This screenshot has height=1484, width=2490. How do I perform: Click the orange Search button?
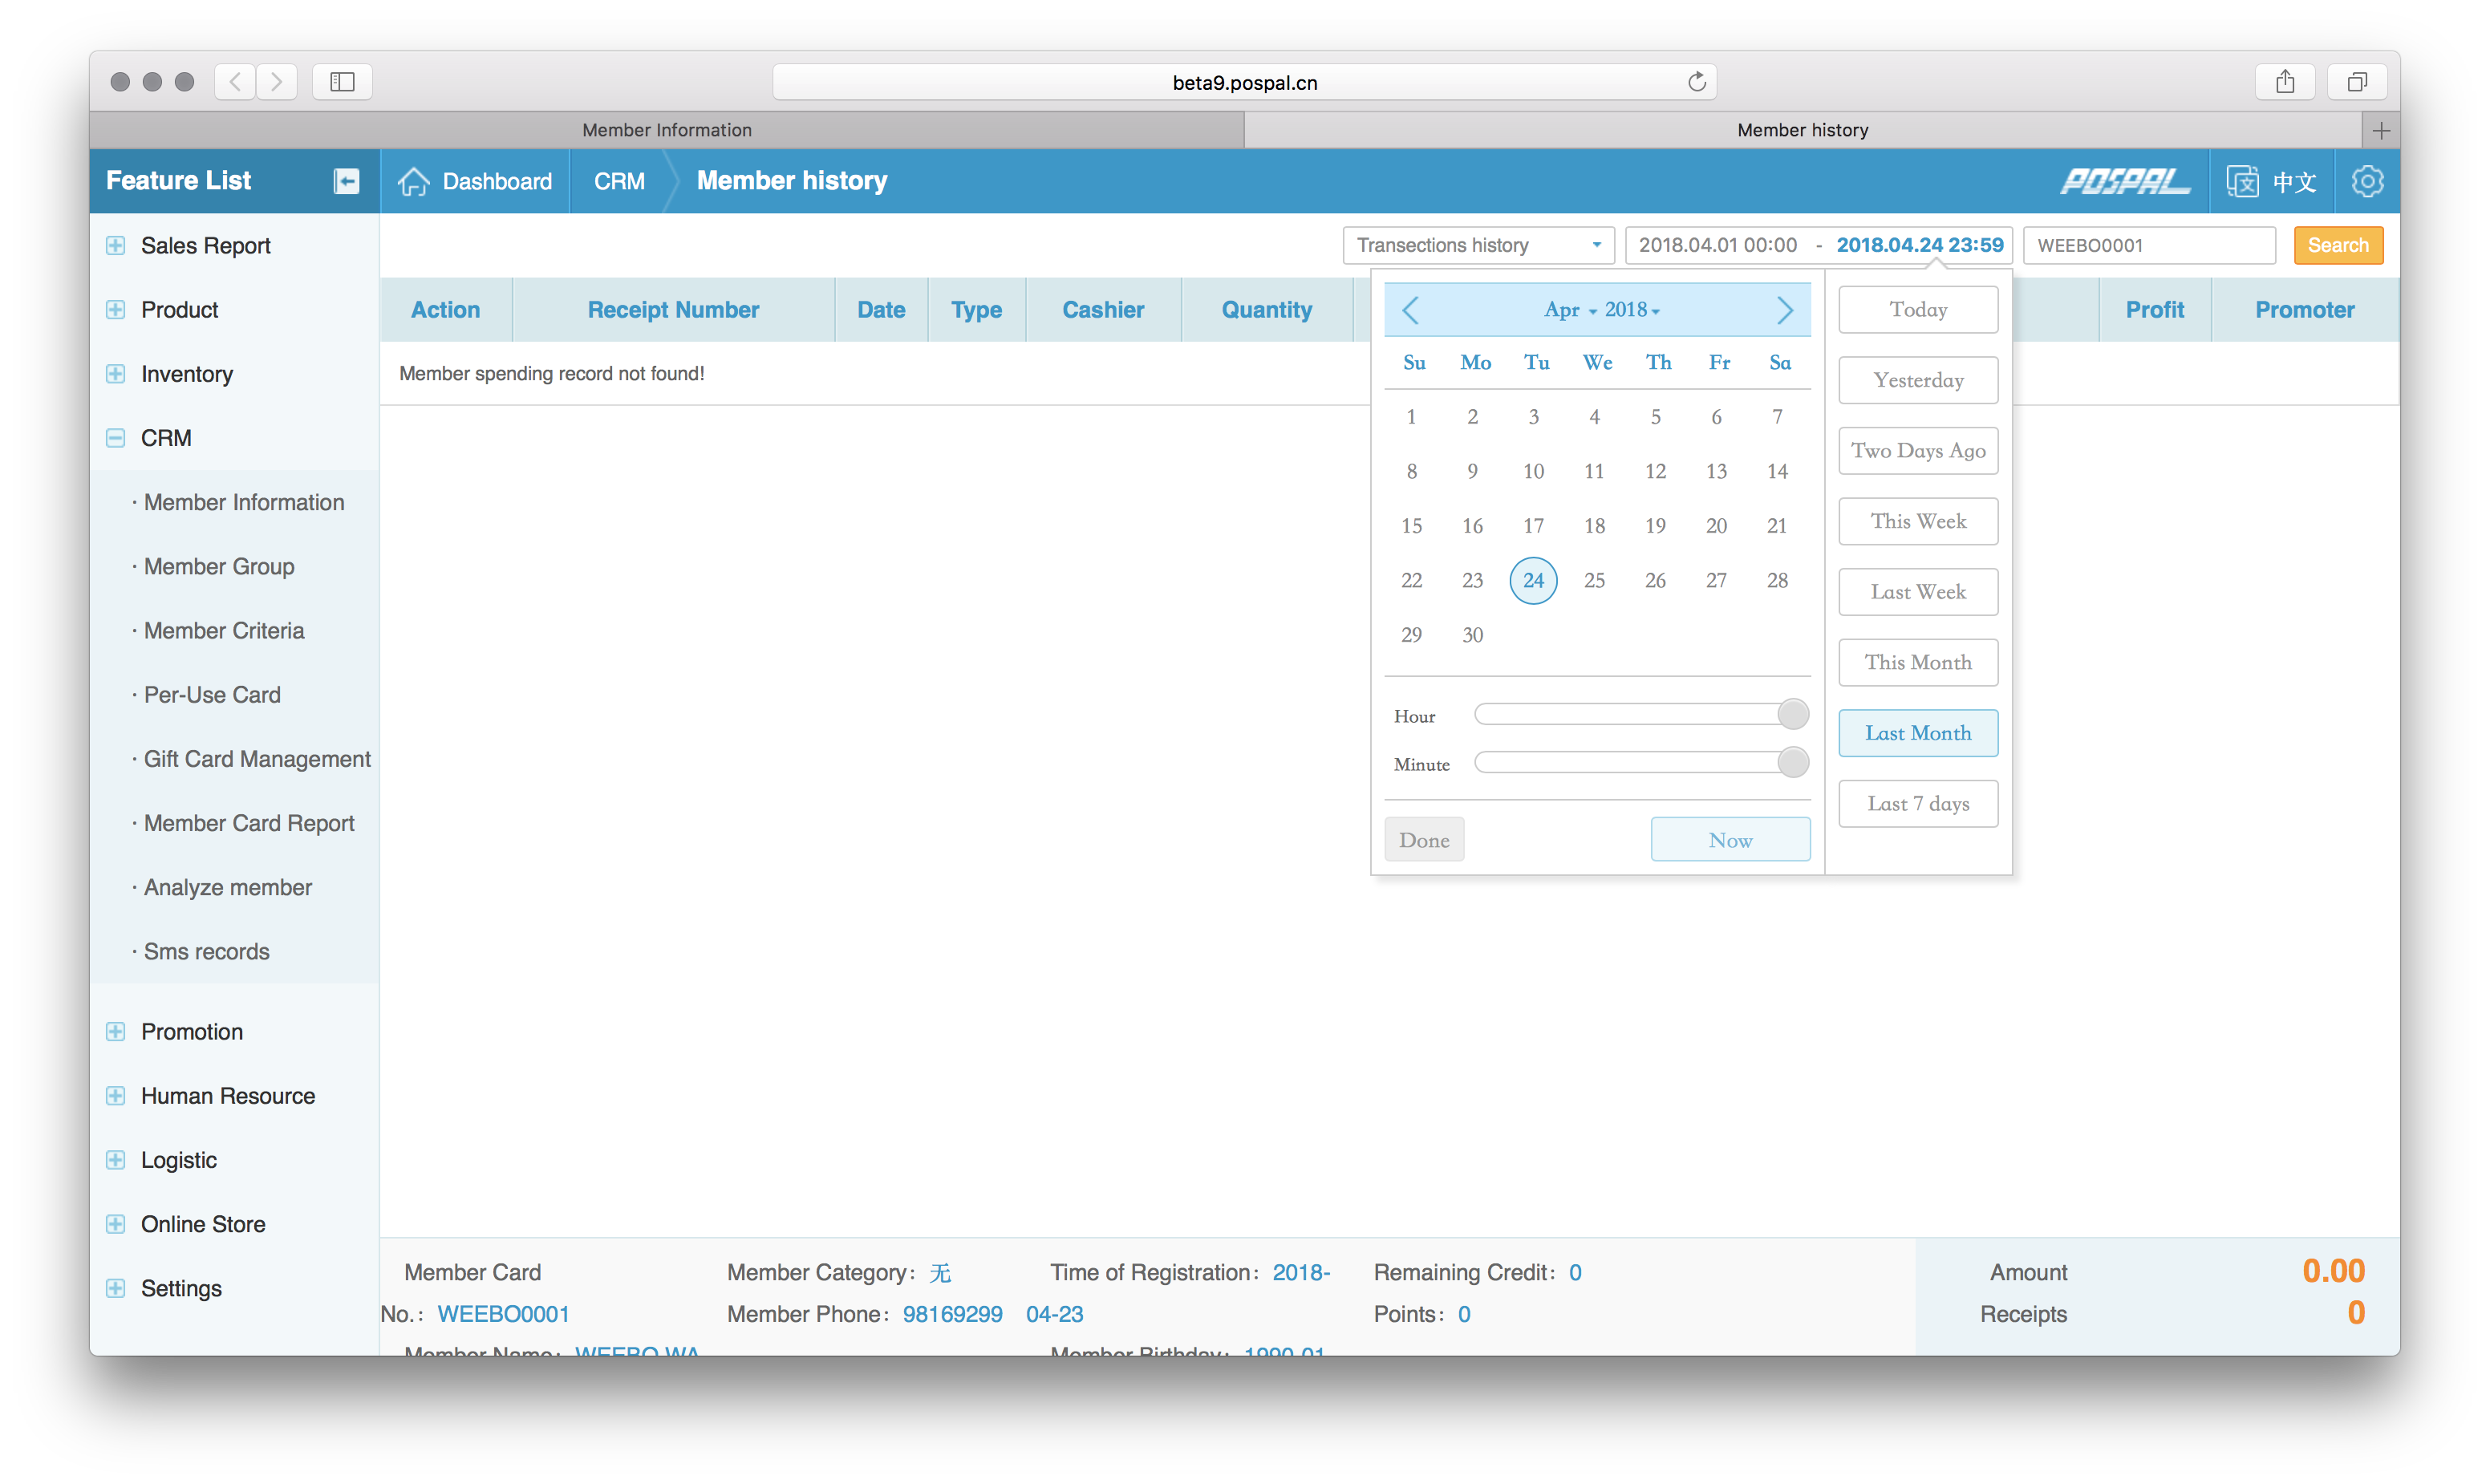[2337, 245]
